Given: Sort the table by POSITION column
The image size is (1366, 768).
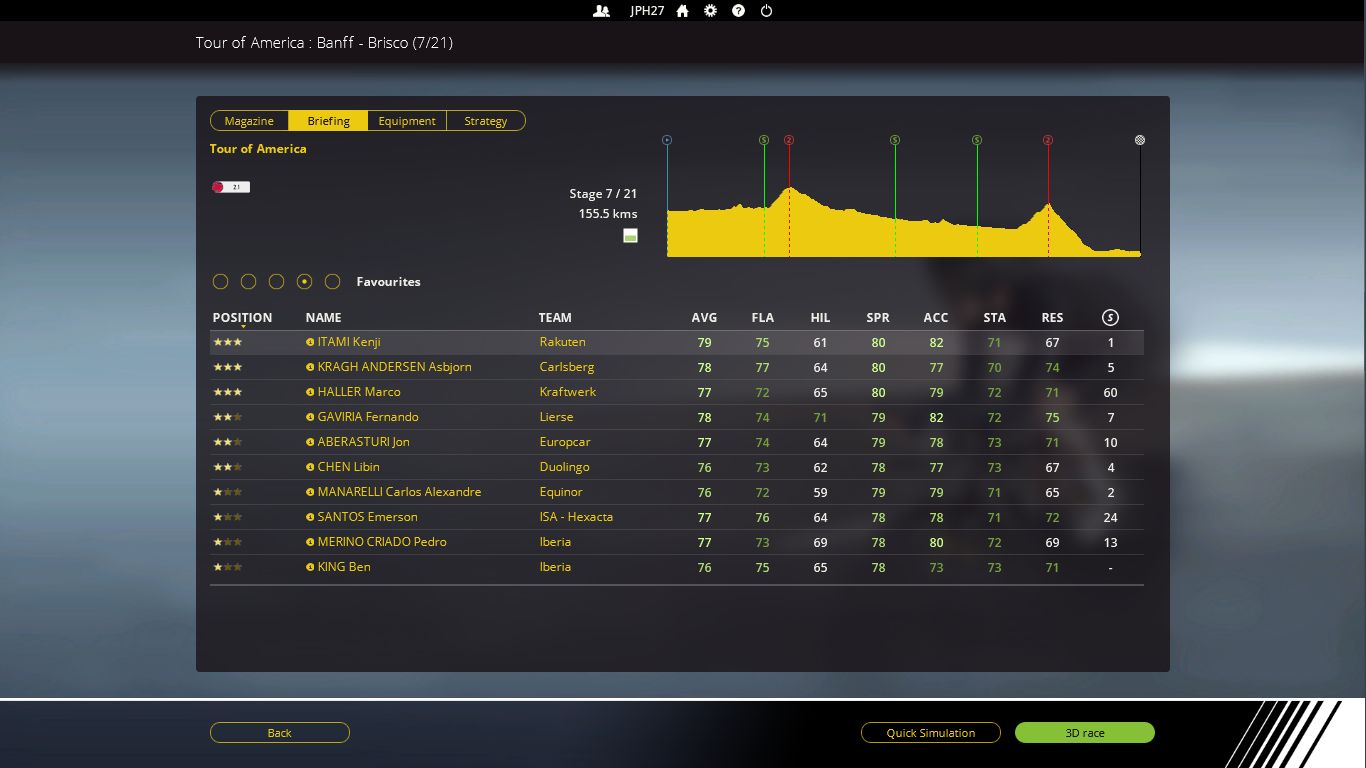Looking at the screenshot, I should tap(242, 318).
